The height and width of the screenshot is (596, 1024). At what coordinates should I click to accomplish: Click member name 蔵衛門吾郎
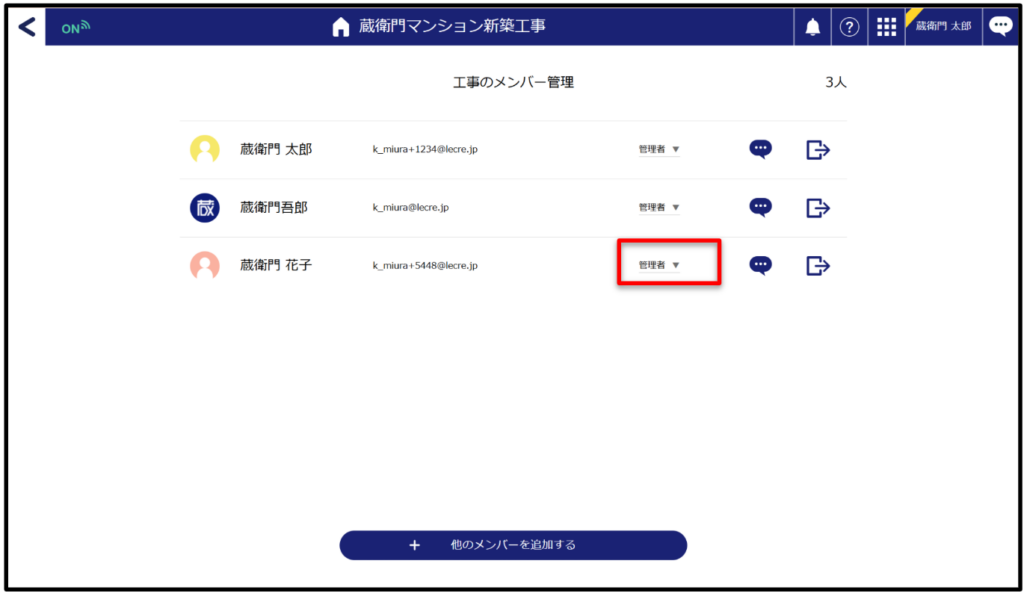click(x=274, y=208)
